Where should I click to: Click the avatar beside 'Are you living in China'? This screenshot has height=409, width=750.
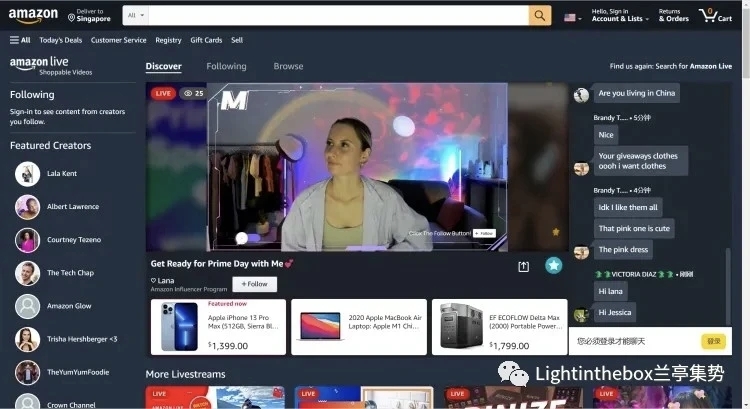(x=581, y=95)
